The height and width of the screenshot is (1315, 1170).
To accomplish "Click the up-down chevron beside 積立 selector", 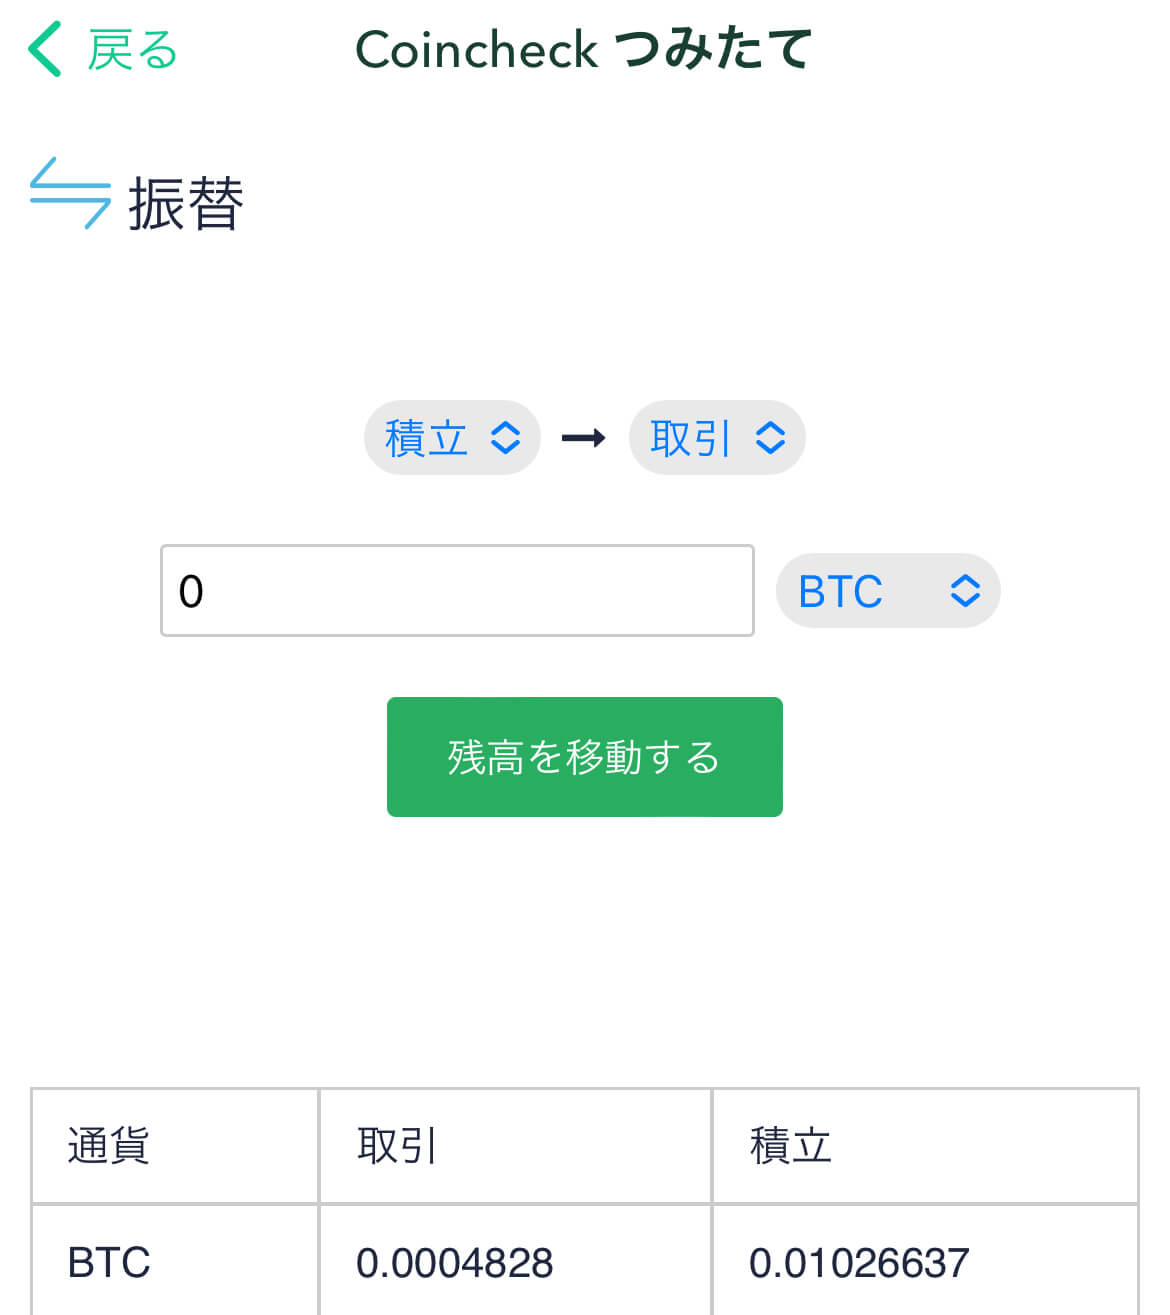I will [x=506, y=438].
